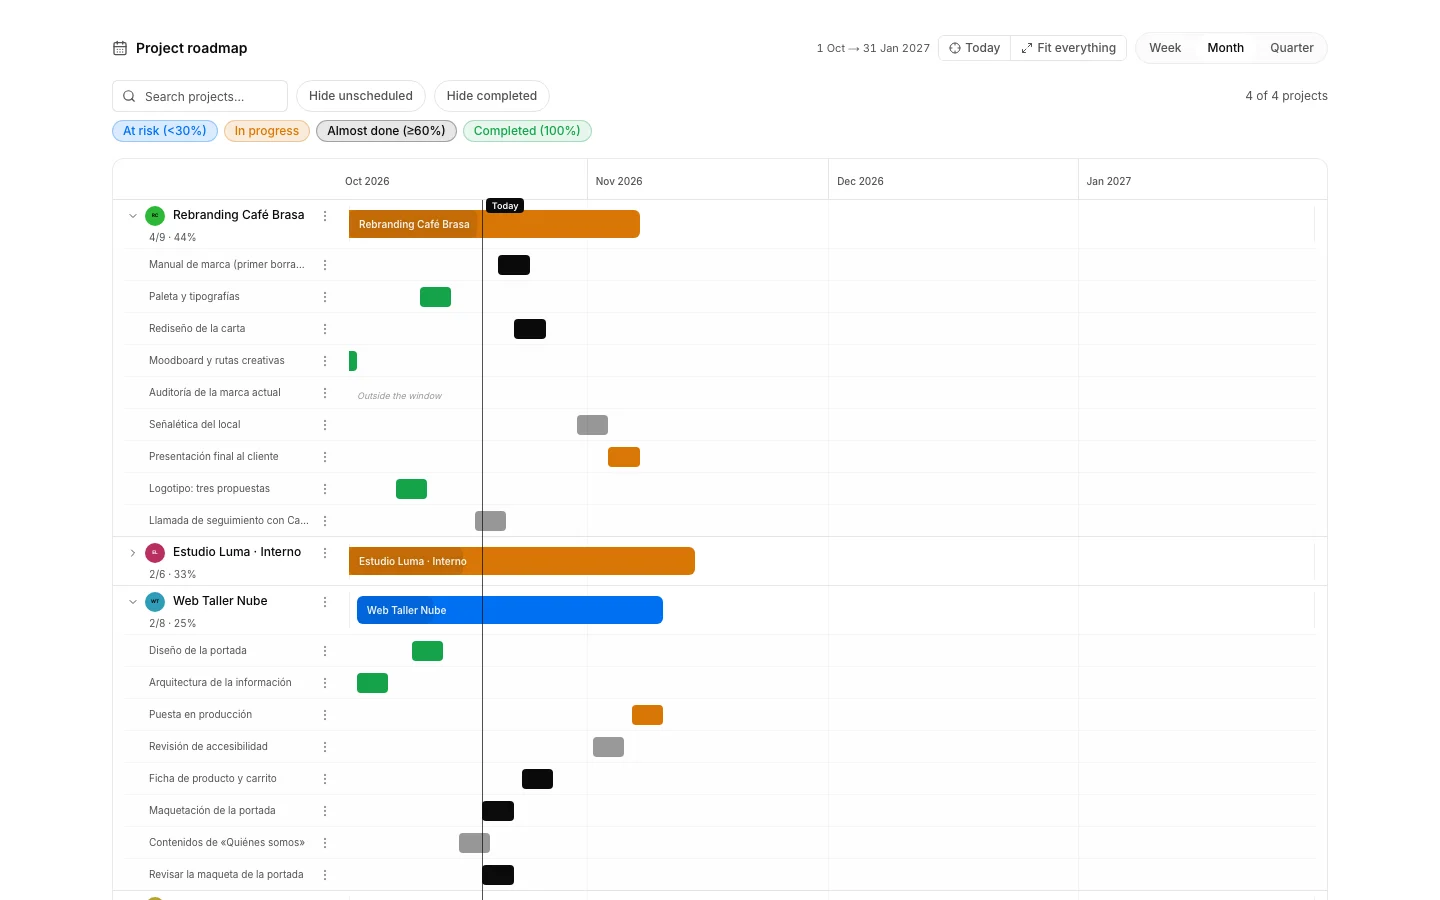Open options for Revisar la maqueta row
Viewport: 1440px width, 900px height.
[x=325, y=875]
